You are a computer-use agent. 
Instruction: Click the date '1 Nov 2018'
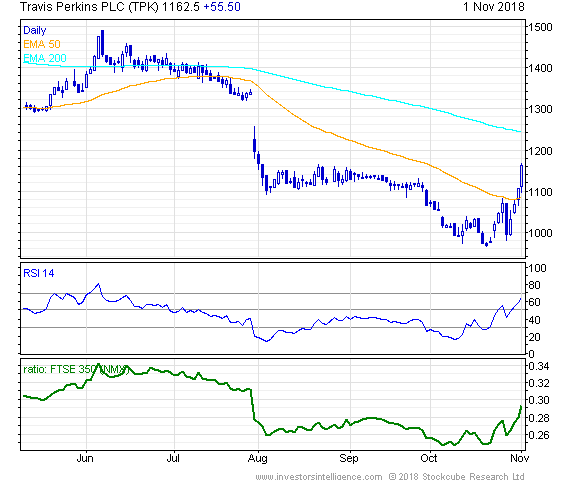(494, 7)
